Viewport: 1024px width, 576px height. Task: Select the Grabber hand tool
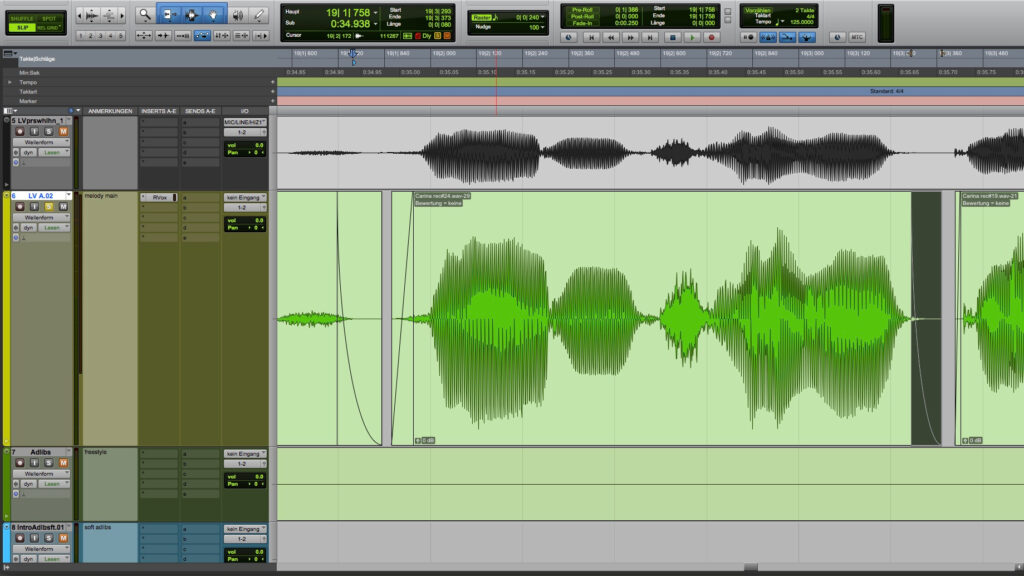pyautogui.click(x=214, y=14)
